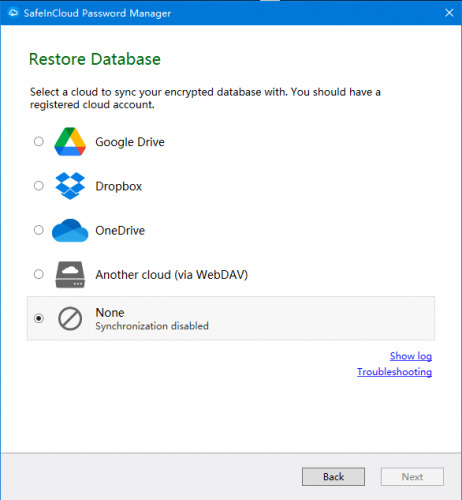Click the None prohibited-circle icon
The height and width of the screenshot is (500, 462).
coord(70,319)
